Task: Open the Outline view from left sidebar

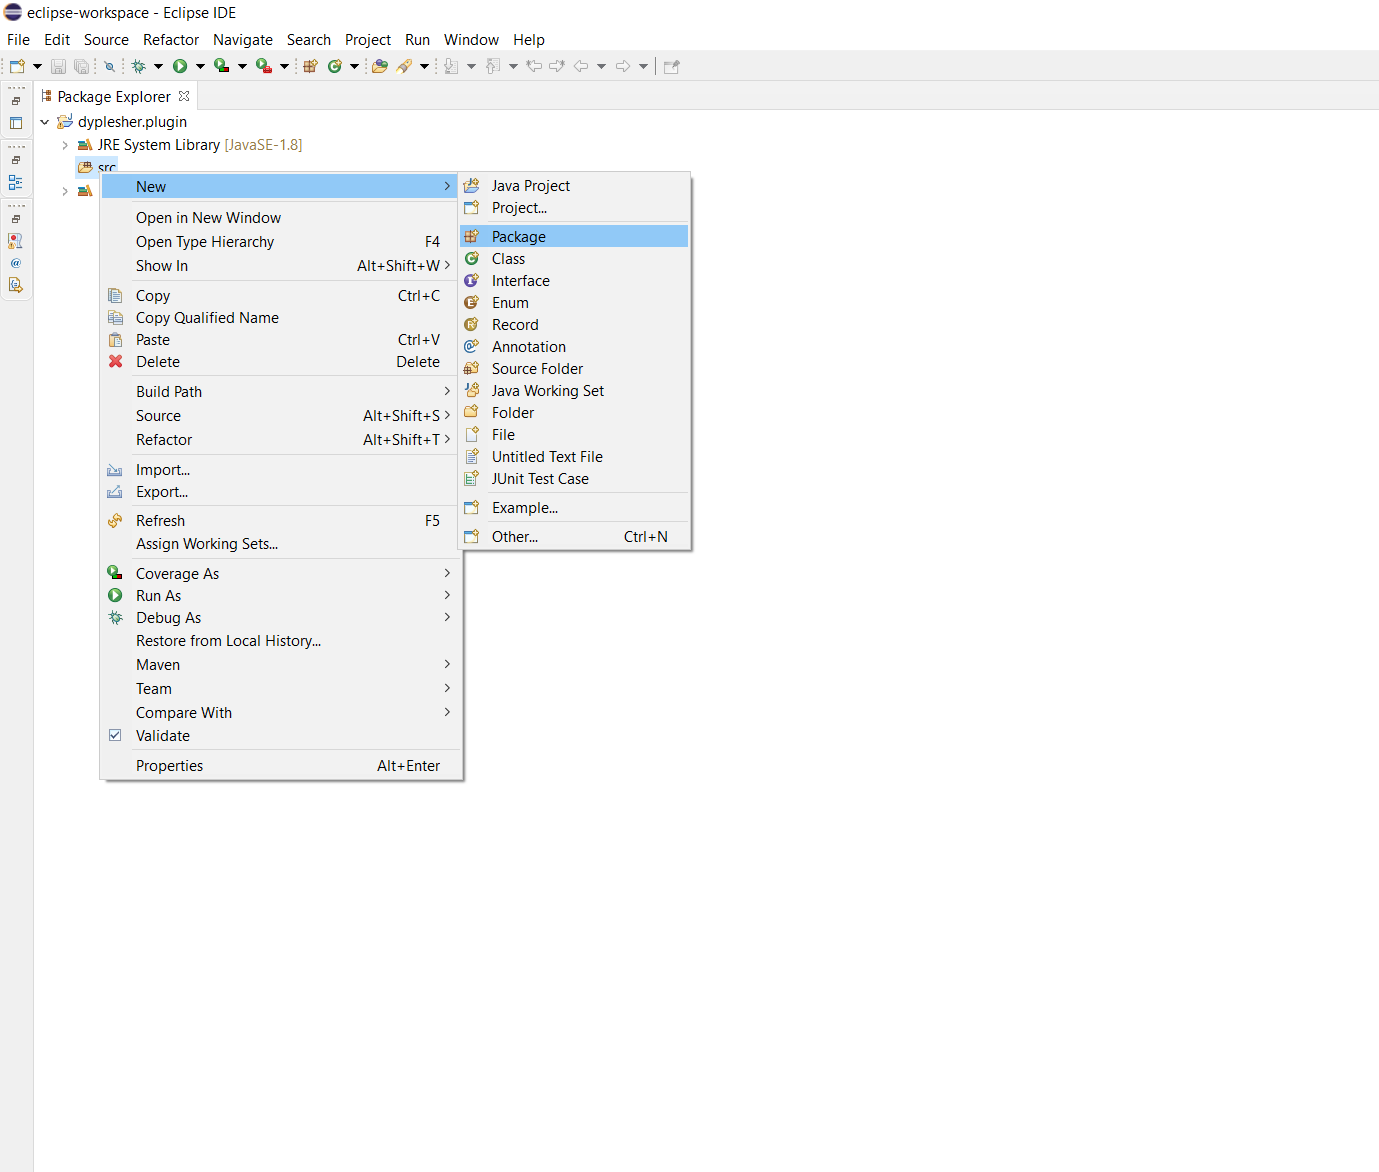Action: (15, 183)
